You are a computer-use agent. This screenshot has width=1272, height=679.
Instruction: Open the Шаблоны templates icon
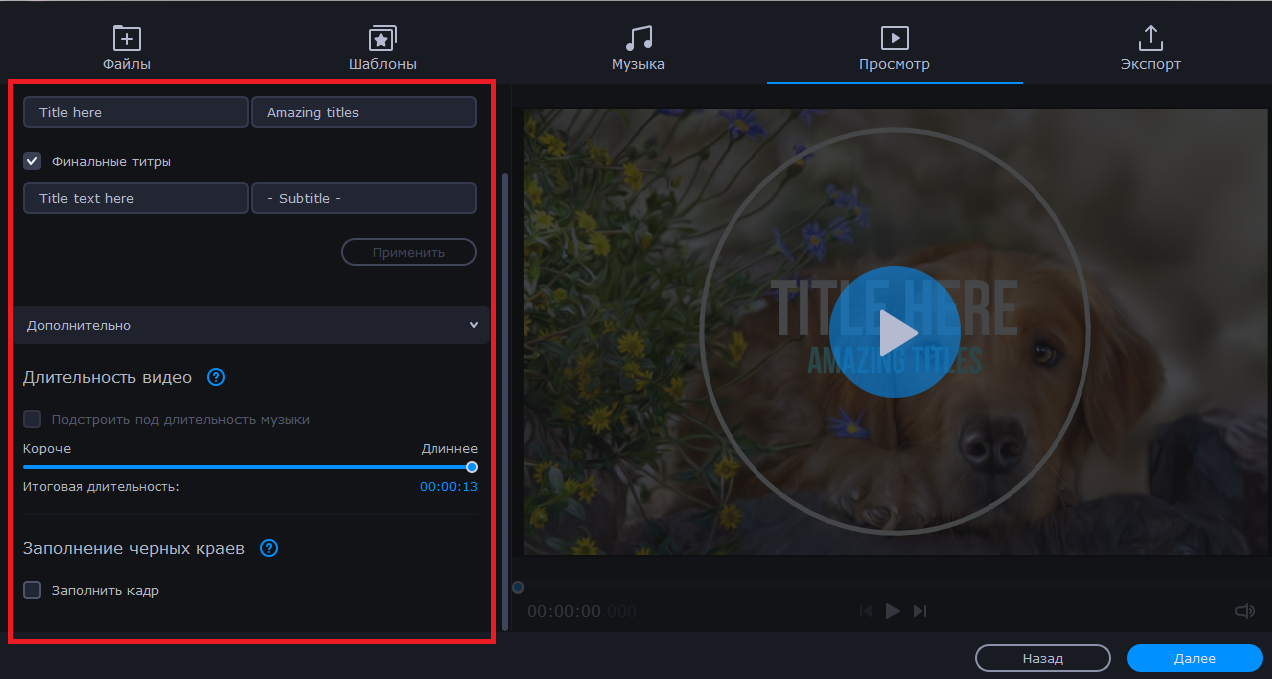(382, 39)
